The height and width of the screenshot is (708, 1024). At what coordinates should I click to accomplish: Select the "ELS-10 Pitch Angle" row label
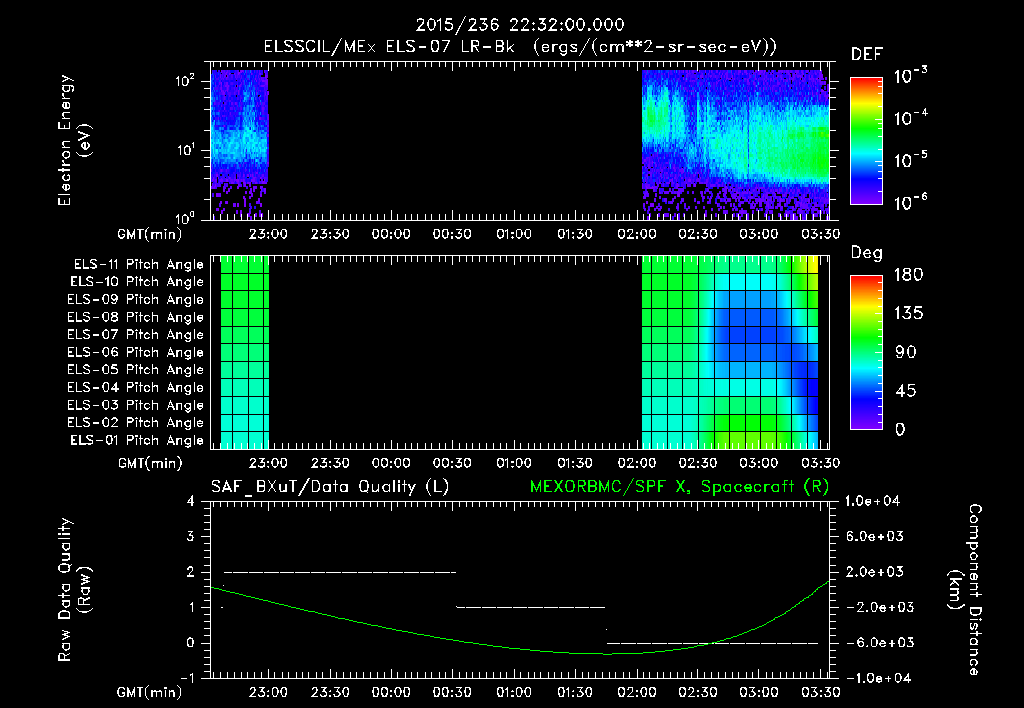click(137, 282)
